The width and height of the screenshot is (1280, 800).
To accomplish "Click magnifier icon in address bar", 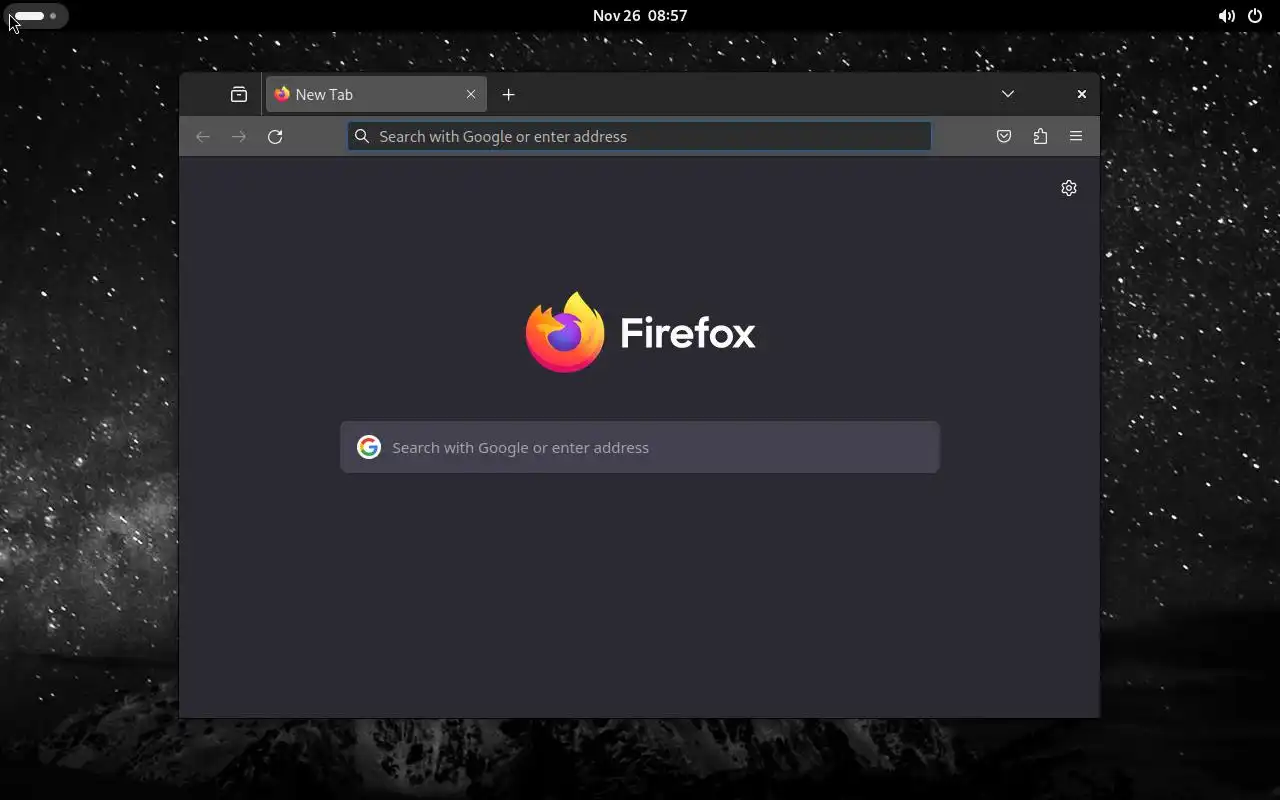I will pyautogui.click(x=362, y=136).
